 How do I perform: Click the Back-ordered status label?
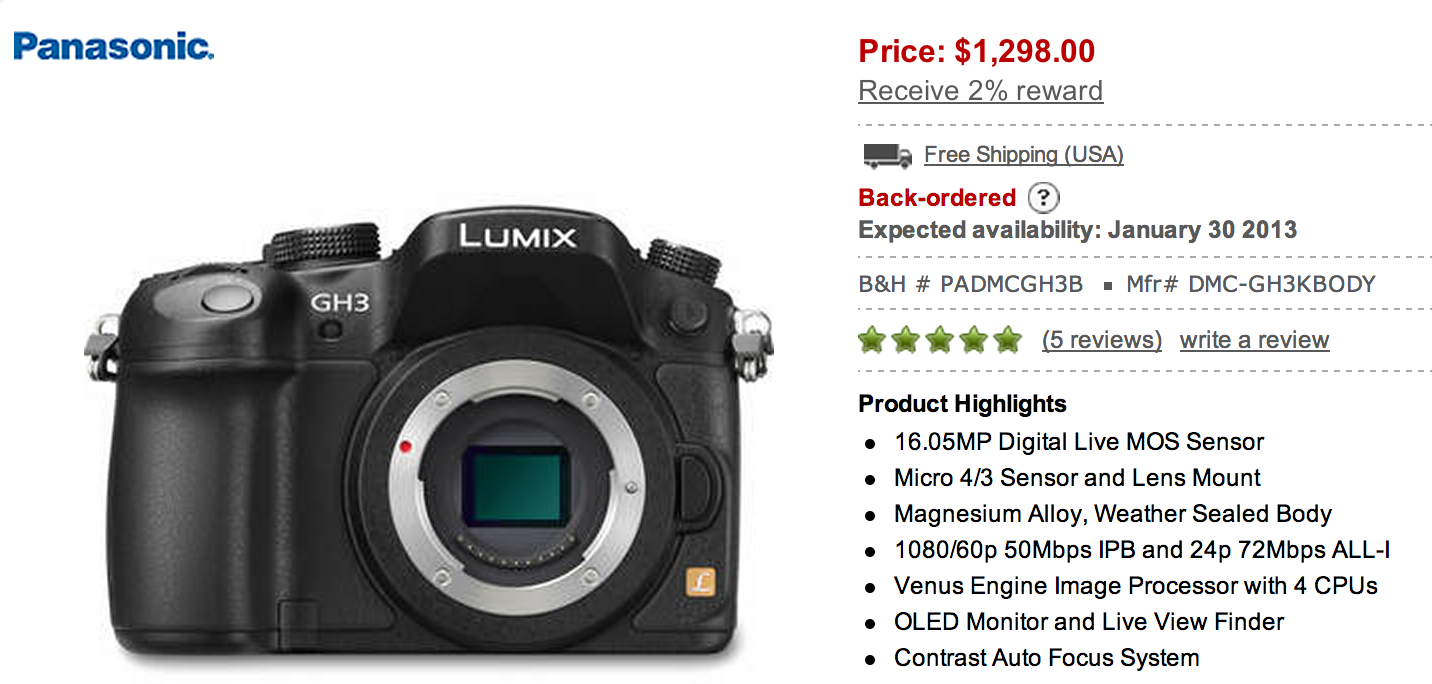(x=937, y=198)
